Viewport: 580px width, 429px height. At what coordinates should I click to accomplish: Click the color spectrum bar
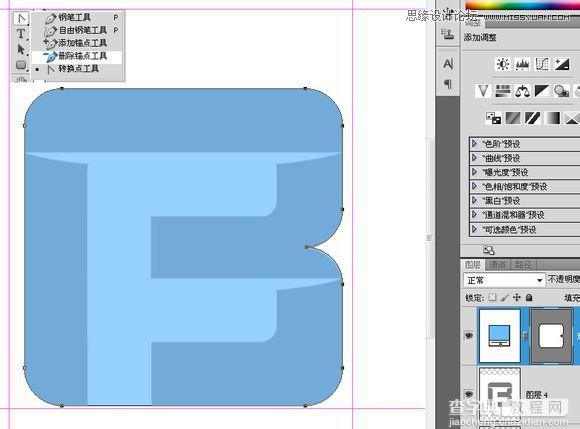[522, 5]
